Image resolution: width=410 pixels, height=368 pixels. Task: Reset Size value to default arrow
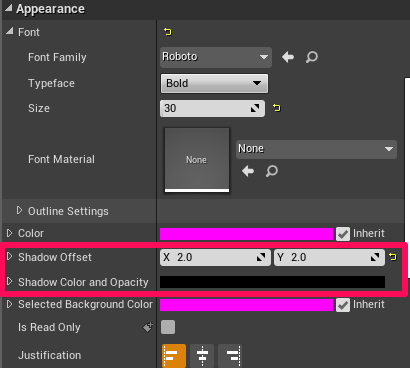[x=277, y=108]
